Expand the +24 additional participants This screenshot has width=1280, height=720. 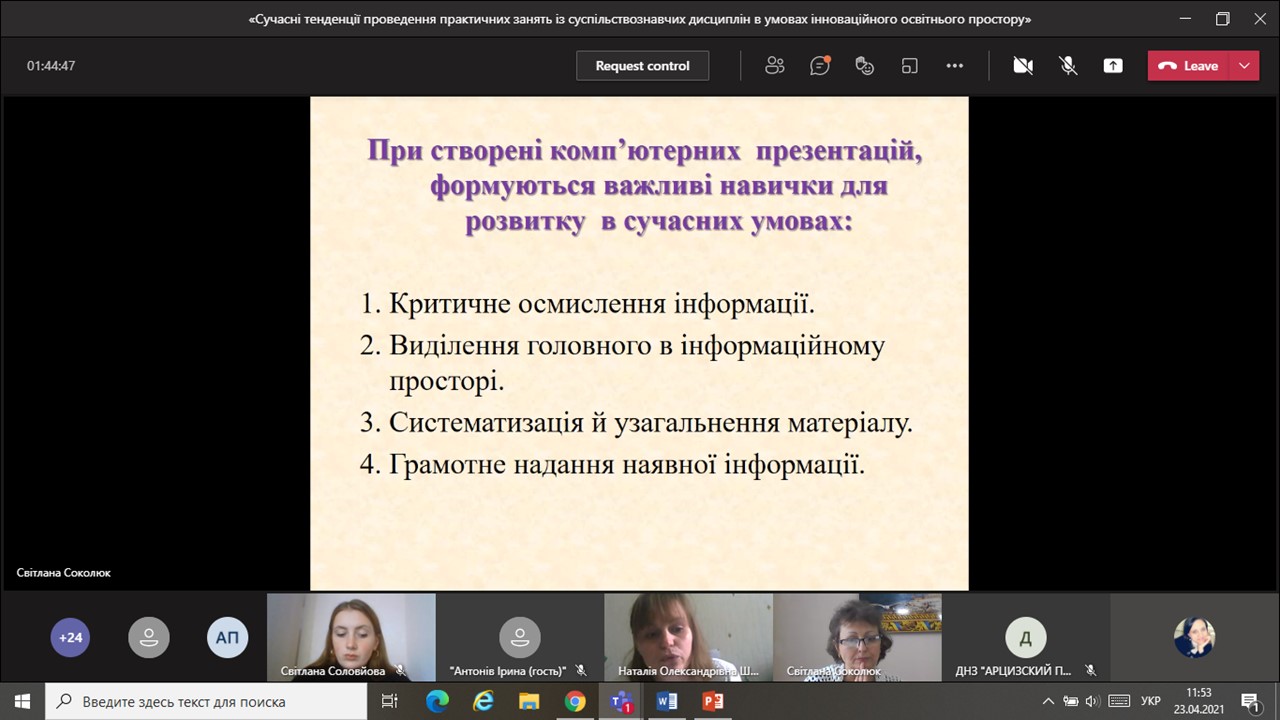click(x=70, y=637)
